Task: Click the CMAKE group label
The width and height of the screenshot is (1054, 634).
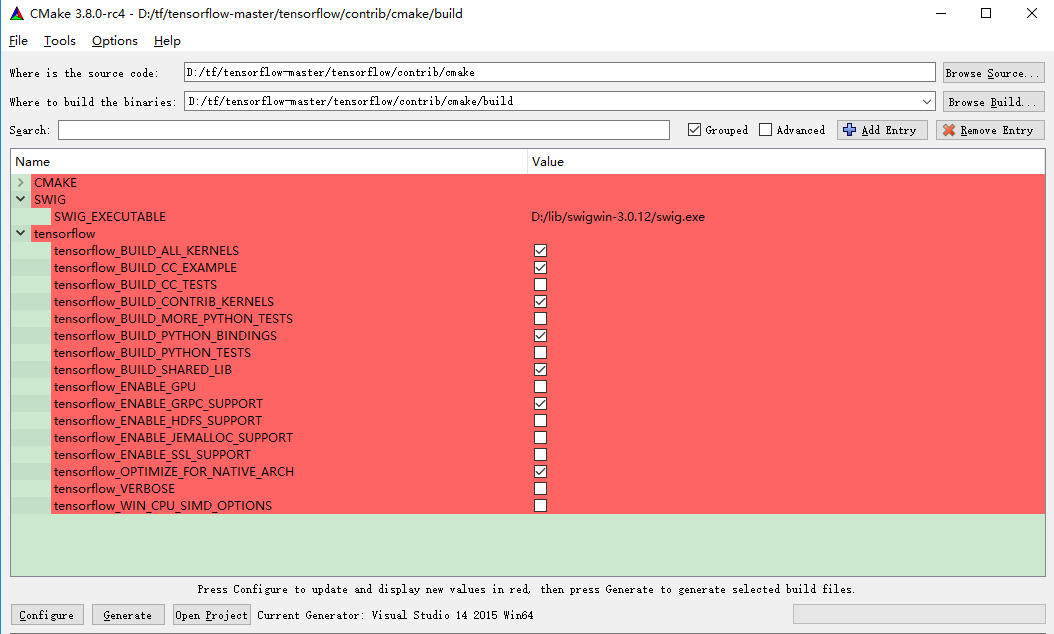Action: pos(55,182)
